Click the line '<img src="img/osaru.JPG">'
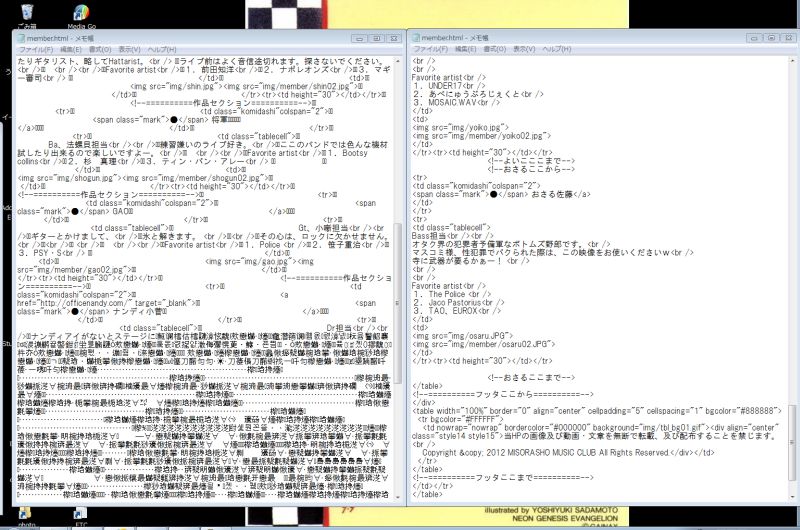 click(x=462, y=336)
